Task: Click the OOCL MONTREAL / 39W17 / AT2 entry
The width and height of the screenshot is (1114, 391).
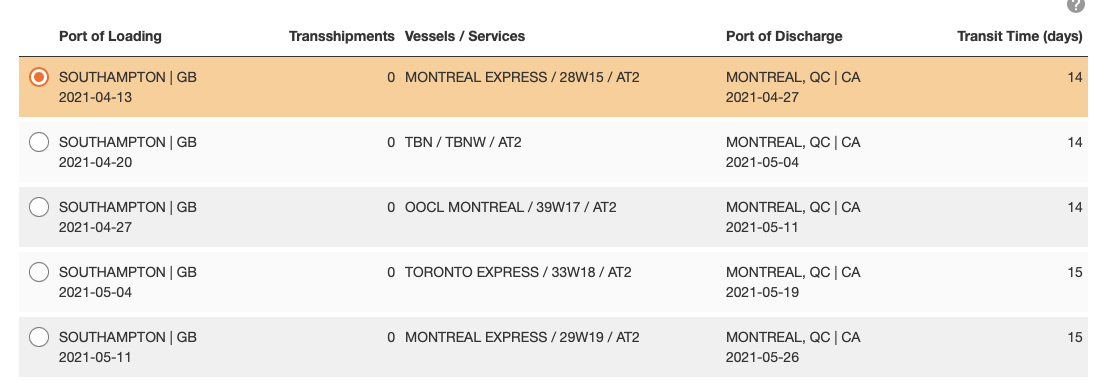Action: coord(511,207)
